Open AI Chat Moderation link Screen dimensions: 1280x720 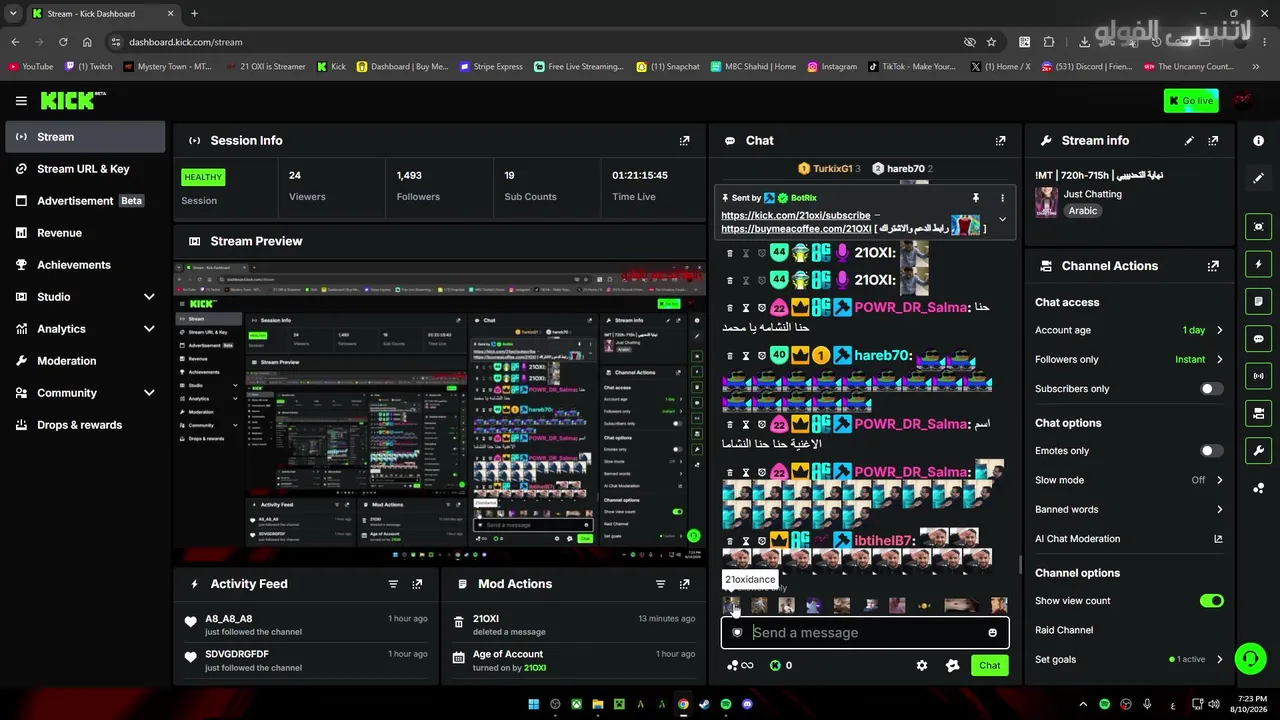(1129, 539)
